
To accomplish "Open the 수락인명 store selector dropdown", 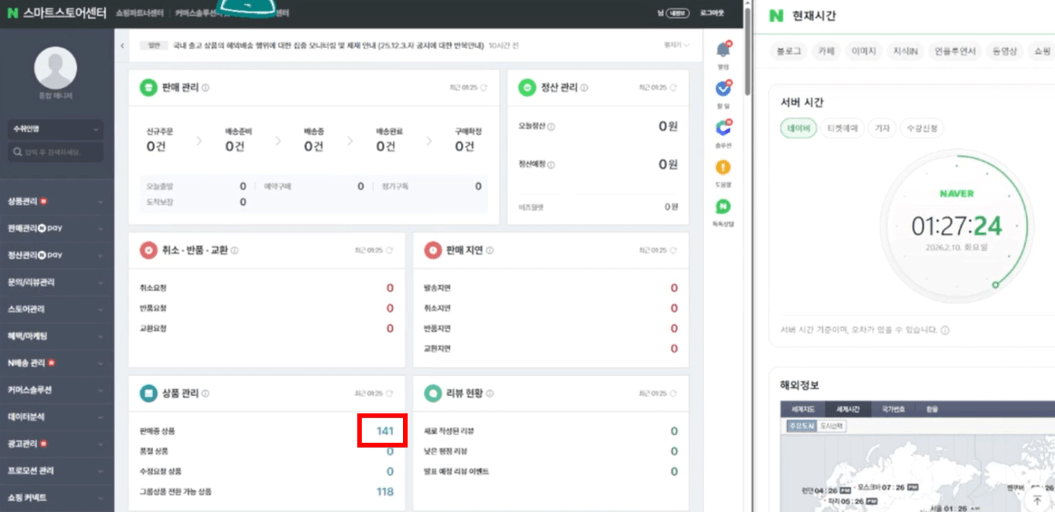I will pyautogui.click(x=56, y=129).
